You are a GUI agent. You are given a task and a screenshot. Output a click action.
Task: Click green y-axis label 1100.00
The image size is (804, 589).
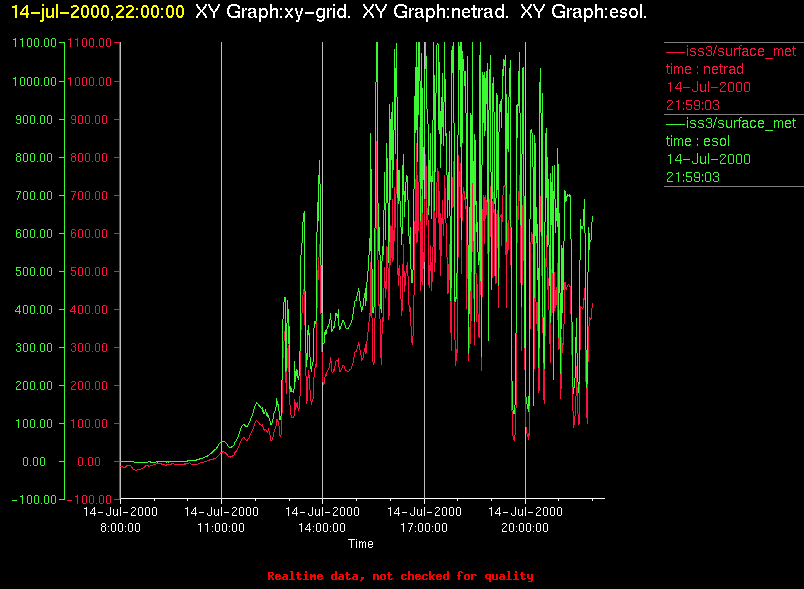(34, 43)
